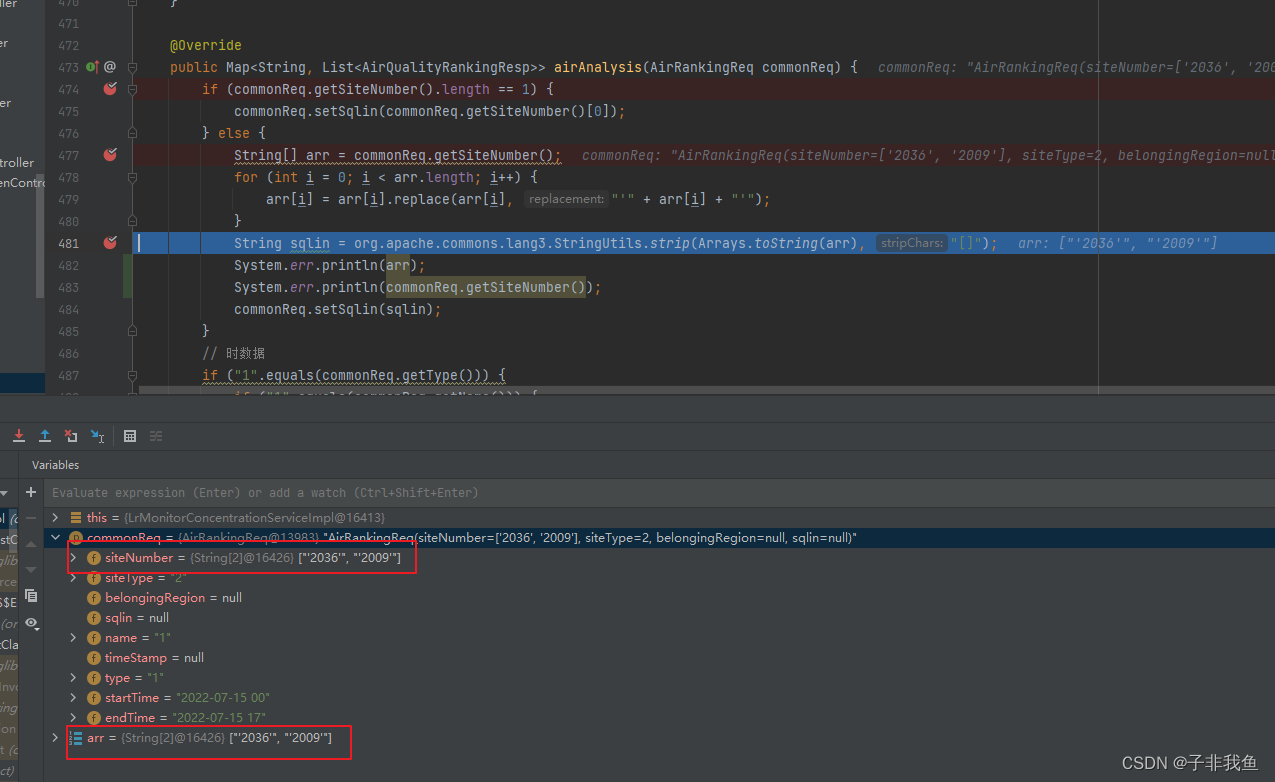
Task: Click the field icon next to belongingRegion
Action: point(94,598)
